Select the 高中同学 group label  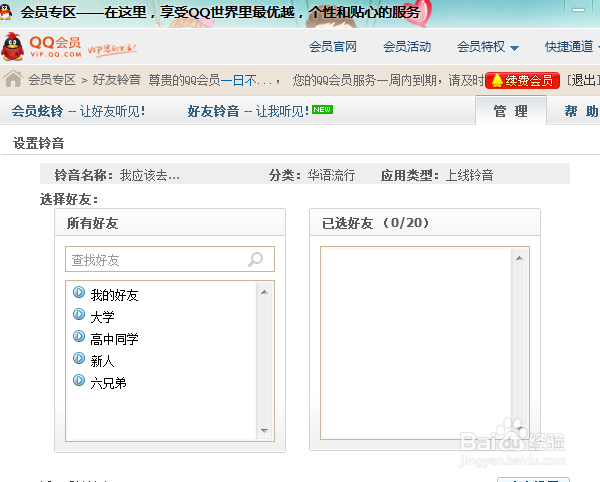[114, 339]
